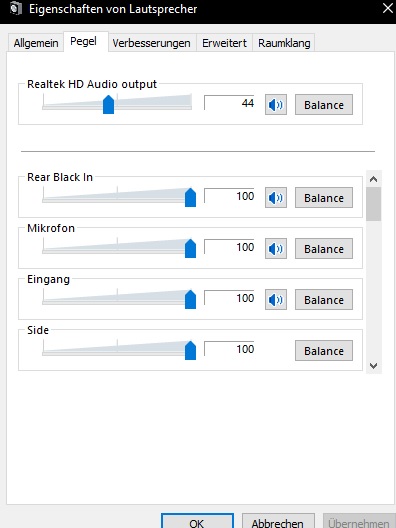The width and height of the screenshot is (396, 528).
Task: Open Balance settings for Rear Black In
Action: click(x=324, y=198)
